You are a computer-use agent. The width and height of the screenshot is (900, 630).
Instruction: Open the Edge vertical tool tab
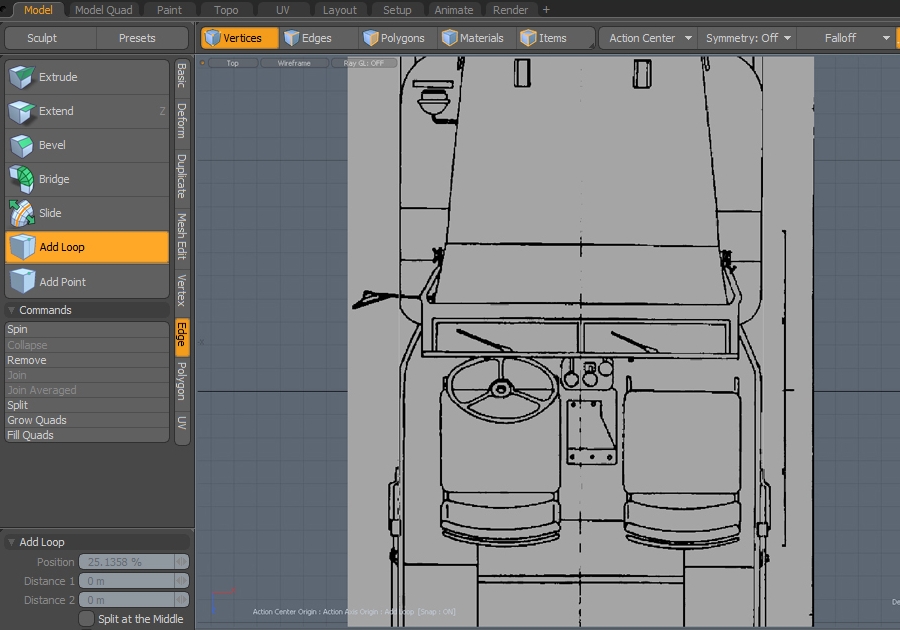[x=182, y=335]
